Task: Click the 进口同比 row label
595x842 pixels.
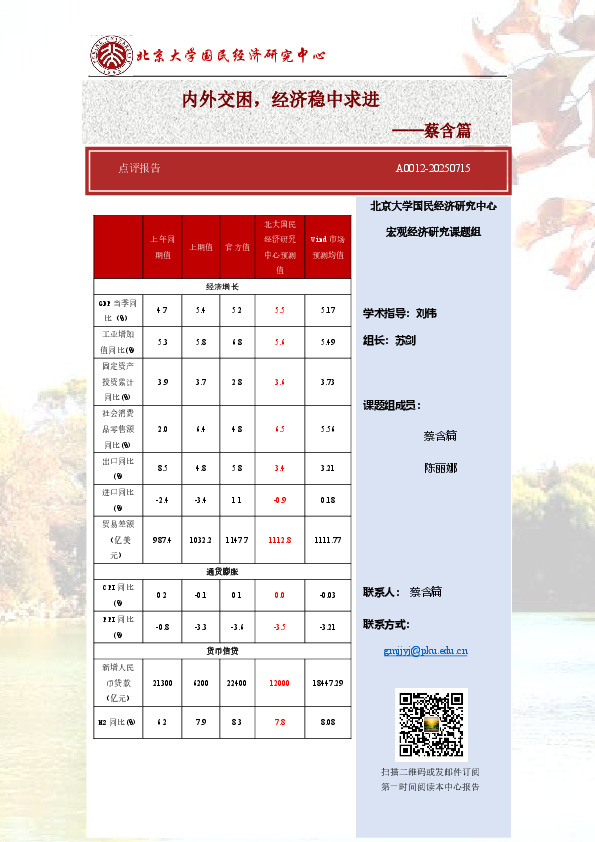Action: tap(118, 500)
